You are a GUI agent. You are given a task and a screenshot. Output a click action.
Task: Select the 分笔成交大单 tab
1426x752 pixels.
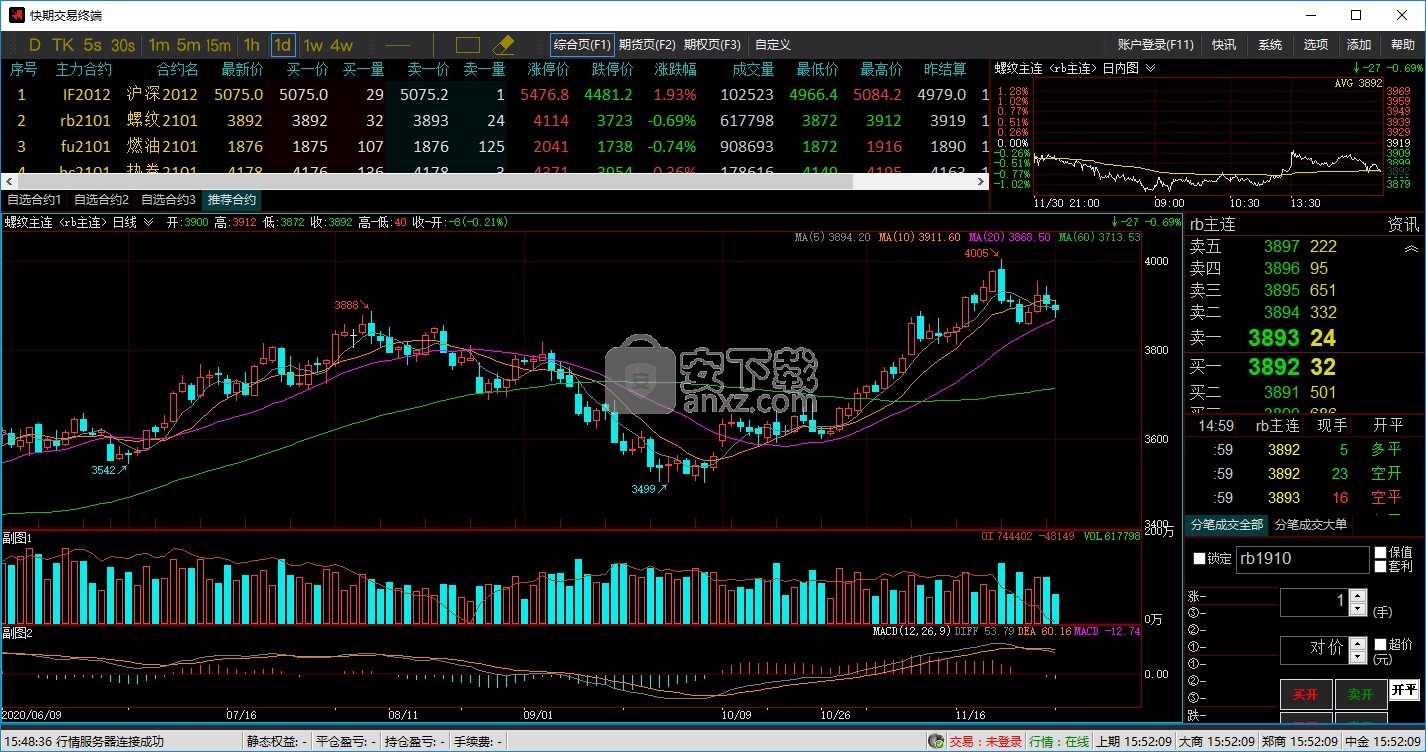[x=1310, y=524]
